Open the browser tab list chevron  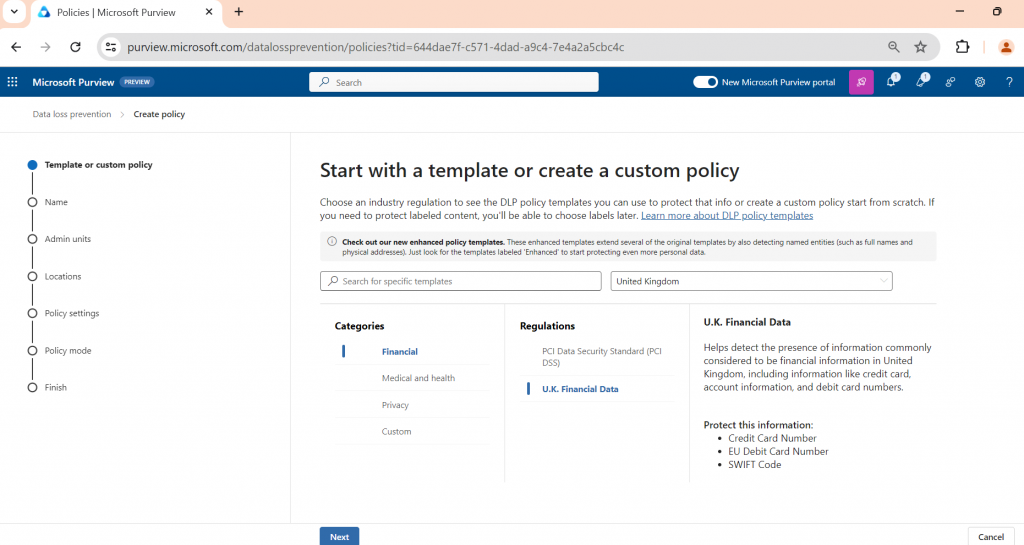click(x=14, y=12)
